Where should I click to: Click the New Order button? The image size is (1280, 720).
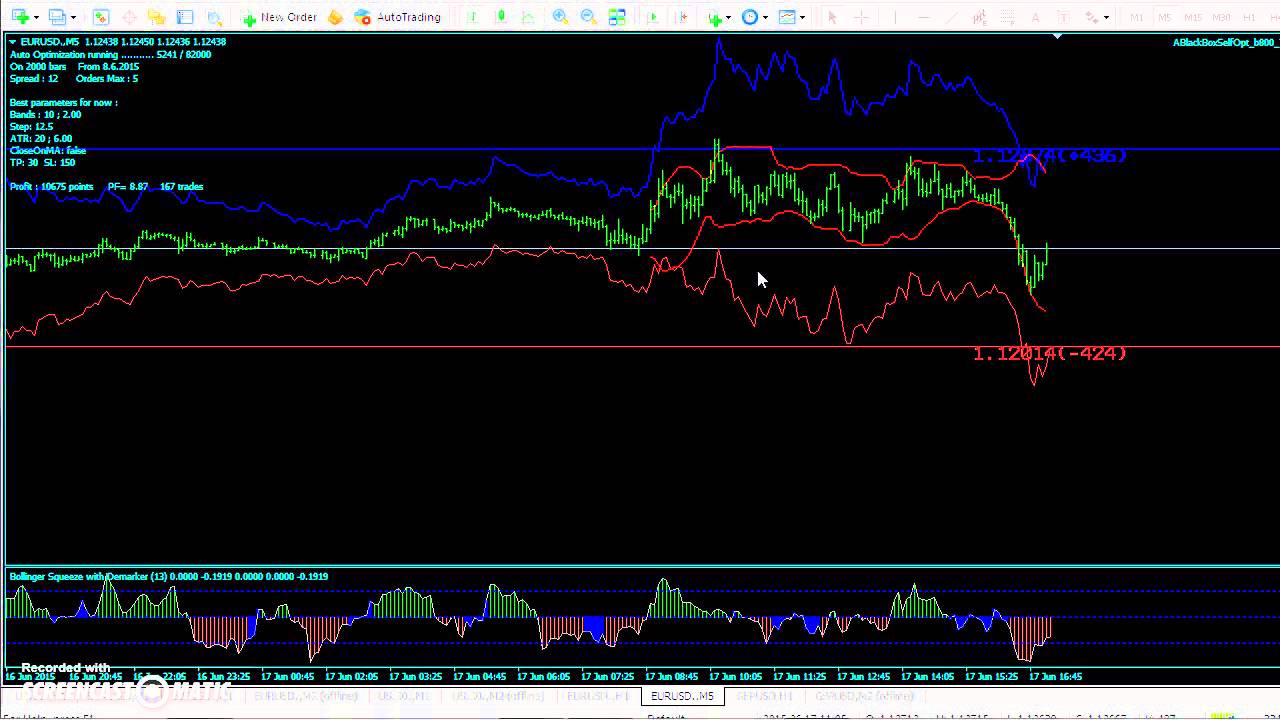click(279, 17)
